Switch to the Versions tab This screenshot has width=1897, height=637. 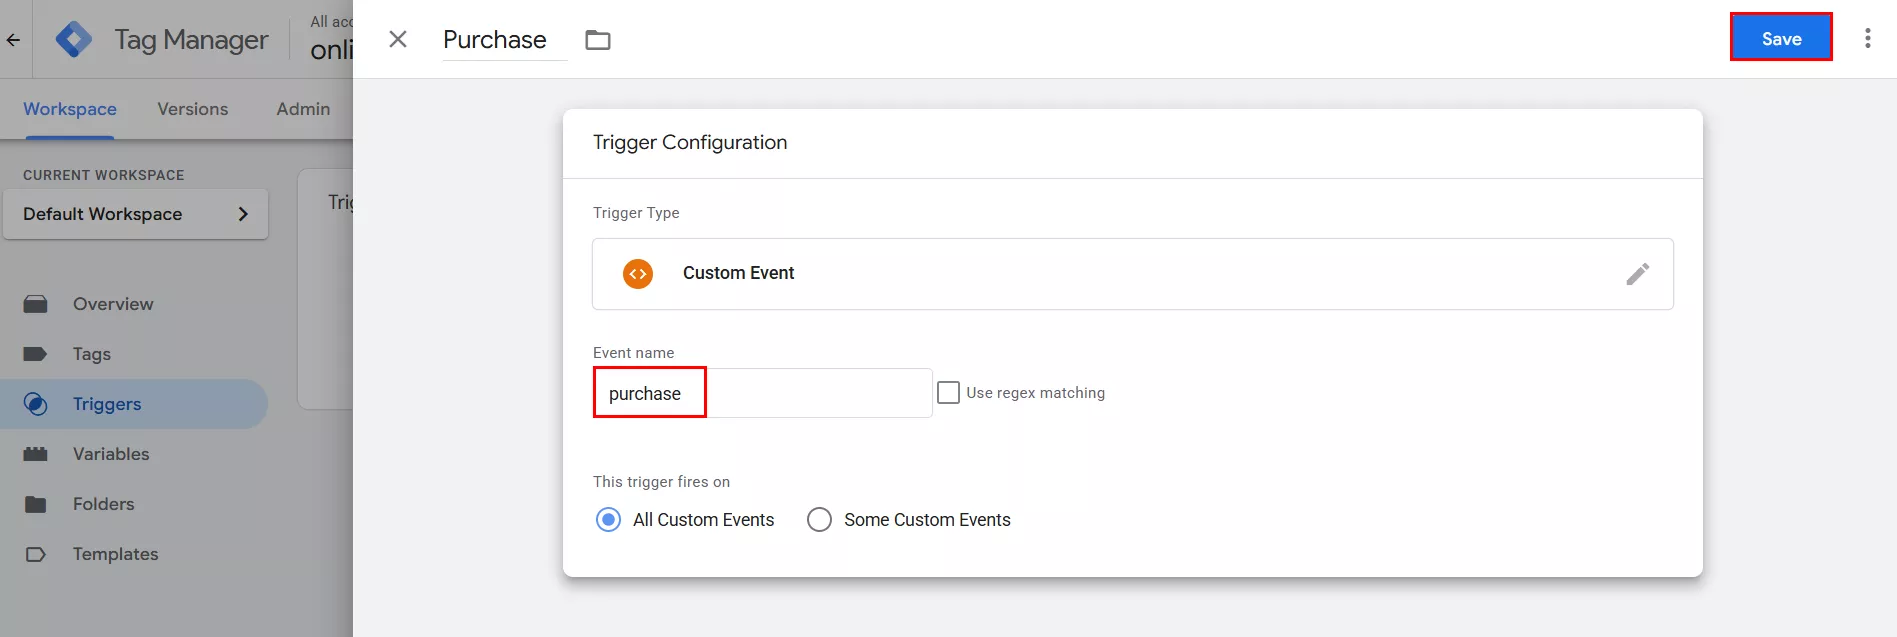pyautogui.click(x=192, y=109)
